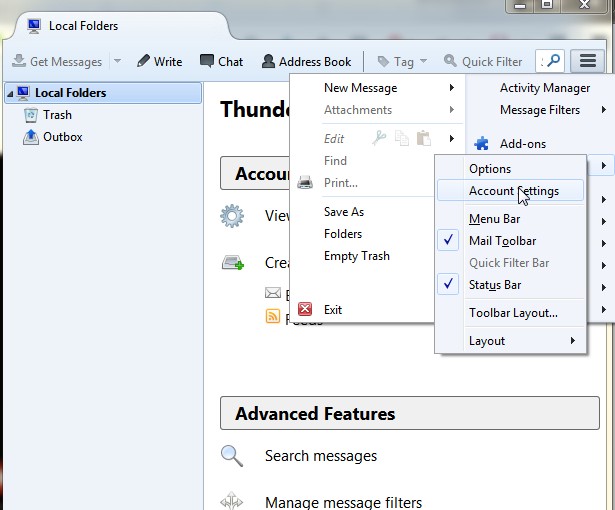Expand the Edit submenu arrow
This screenshot has width=615, height=510.
tap(452, 138)
